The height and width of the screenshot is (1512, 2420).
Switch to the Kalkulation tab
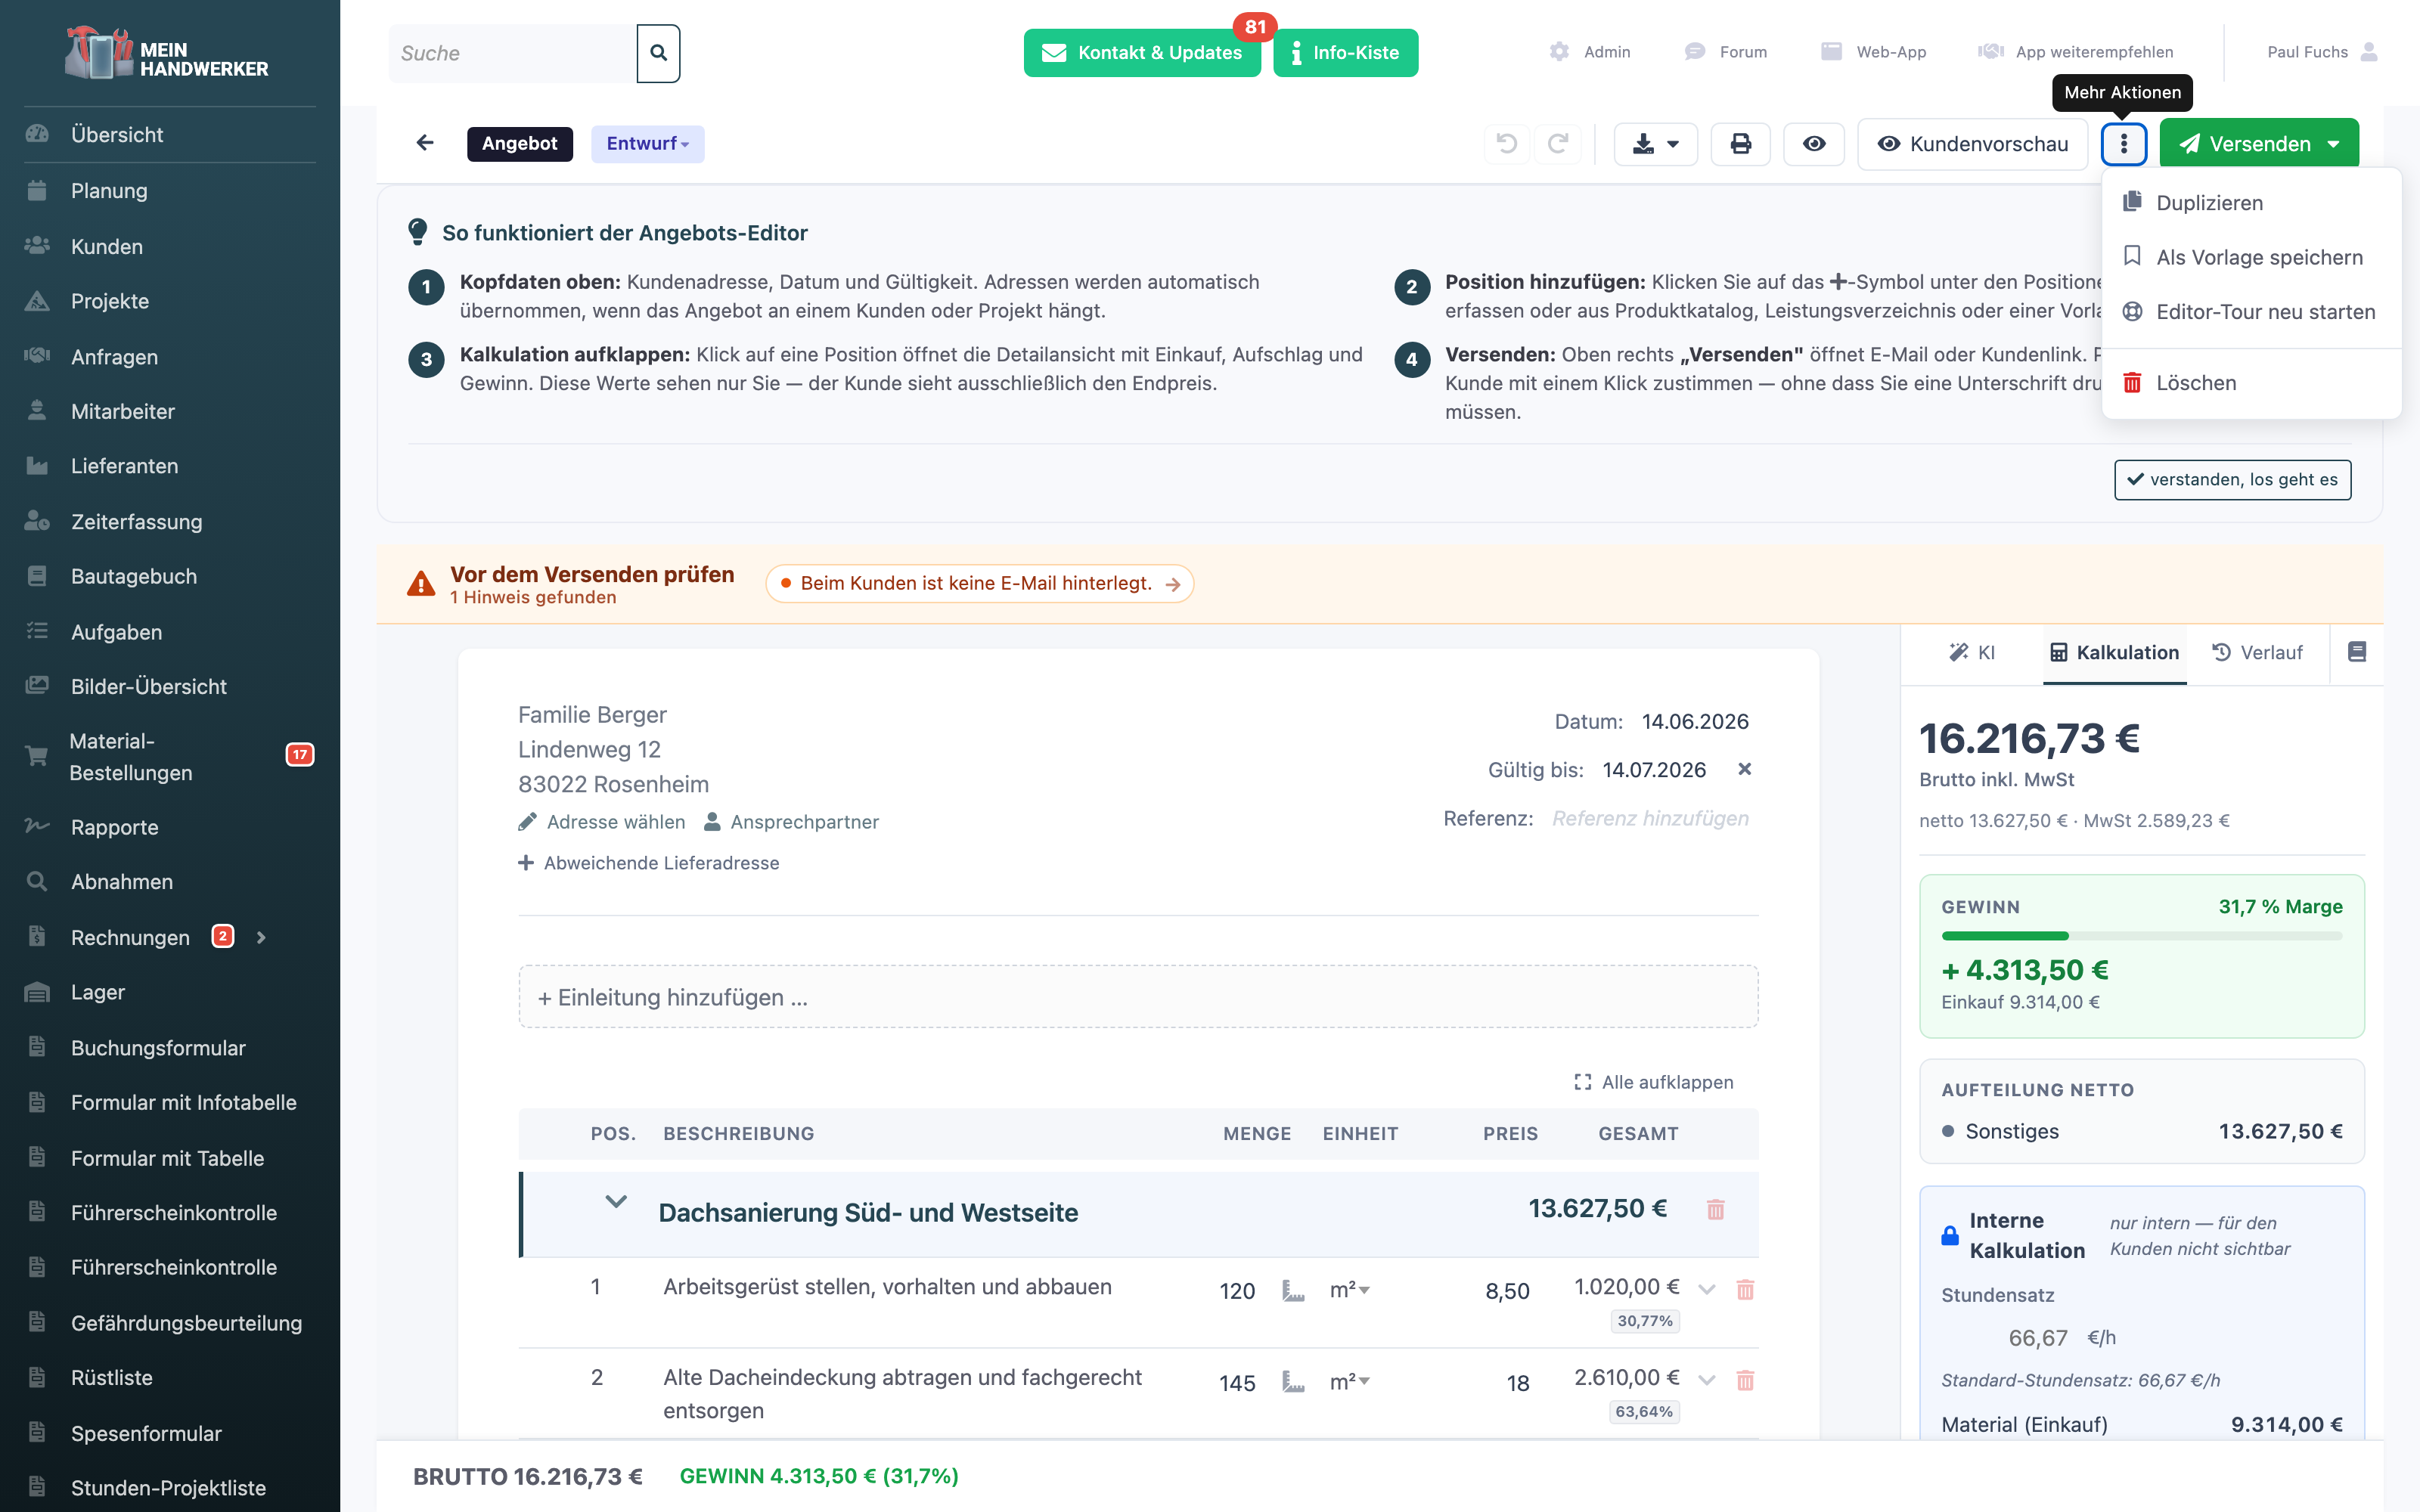coord(2114,652)
